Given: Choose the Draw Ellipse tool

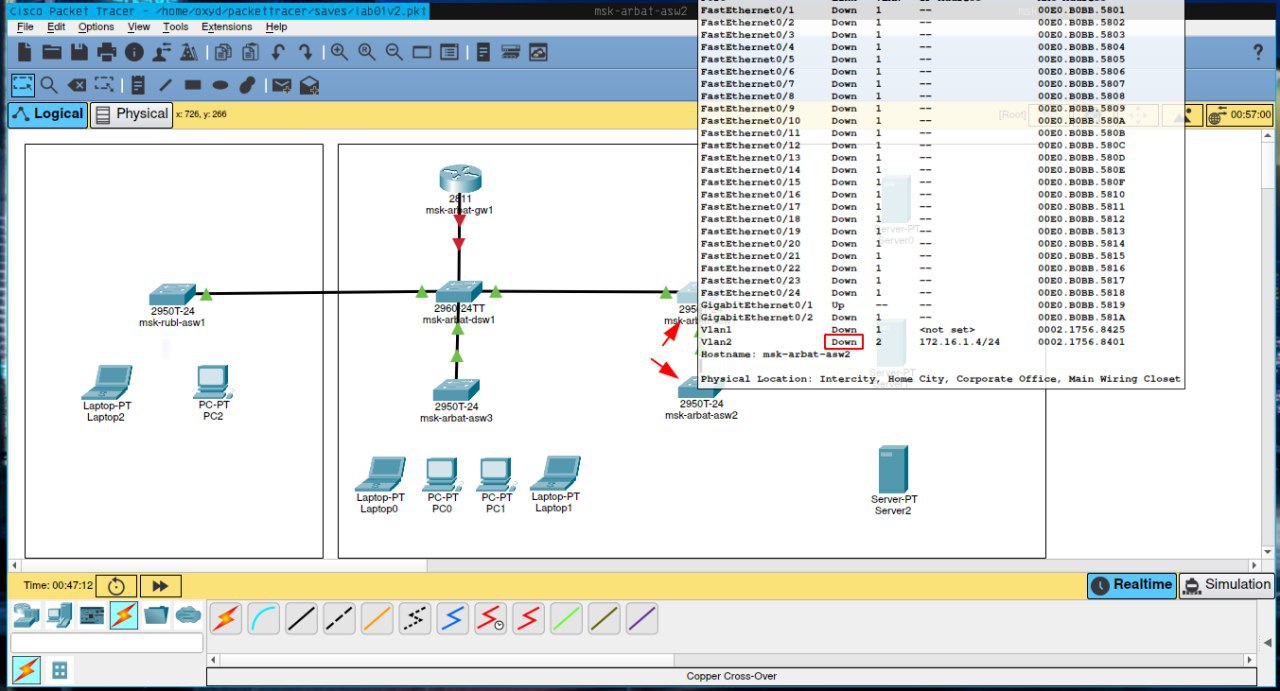Looking at the screenshot, I should 220,85.
